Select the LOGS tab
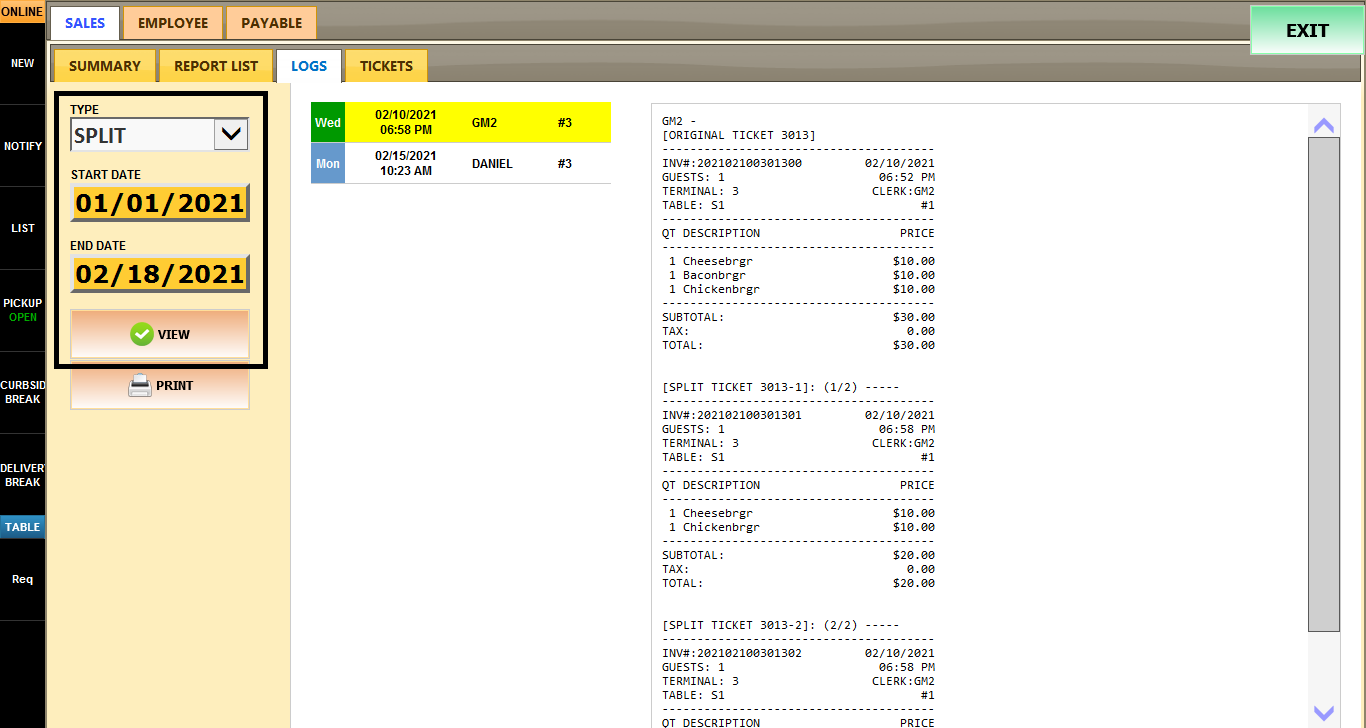The height and width of the screenshot is (728, 1366). click(309, 66)
